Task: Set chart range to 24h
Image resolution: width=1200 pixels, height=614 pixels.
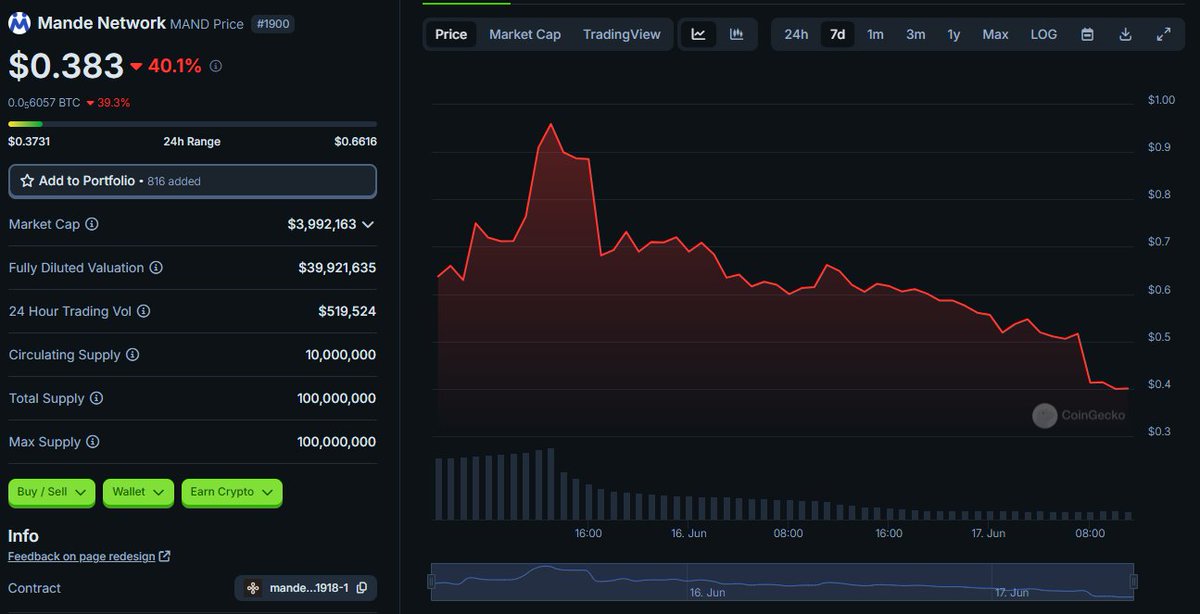Action: pyautogui.click(x=796, y=34)
